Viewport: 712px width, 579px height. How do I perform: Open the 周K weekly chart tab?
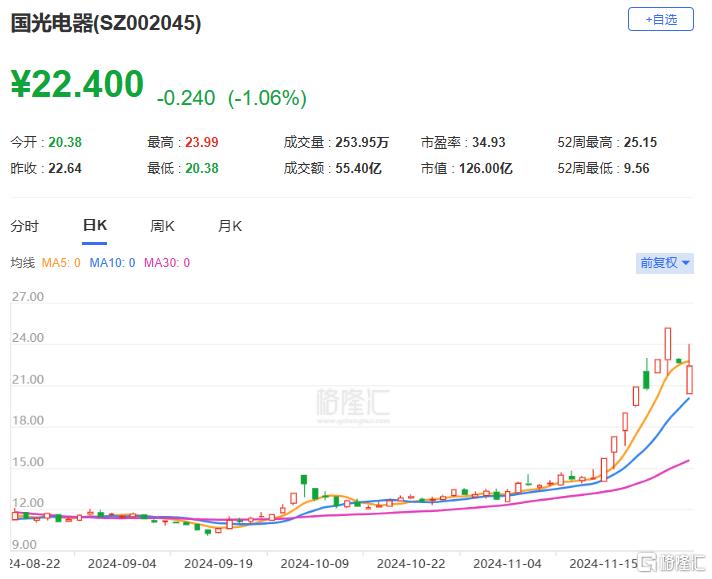pyautogui.click(x=163, y=226)
